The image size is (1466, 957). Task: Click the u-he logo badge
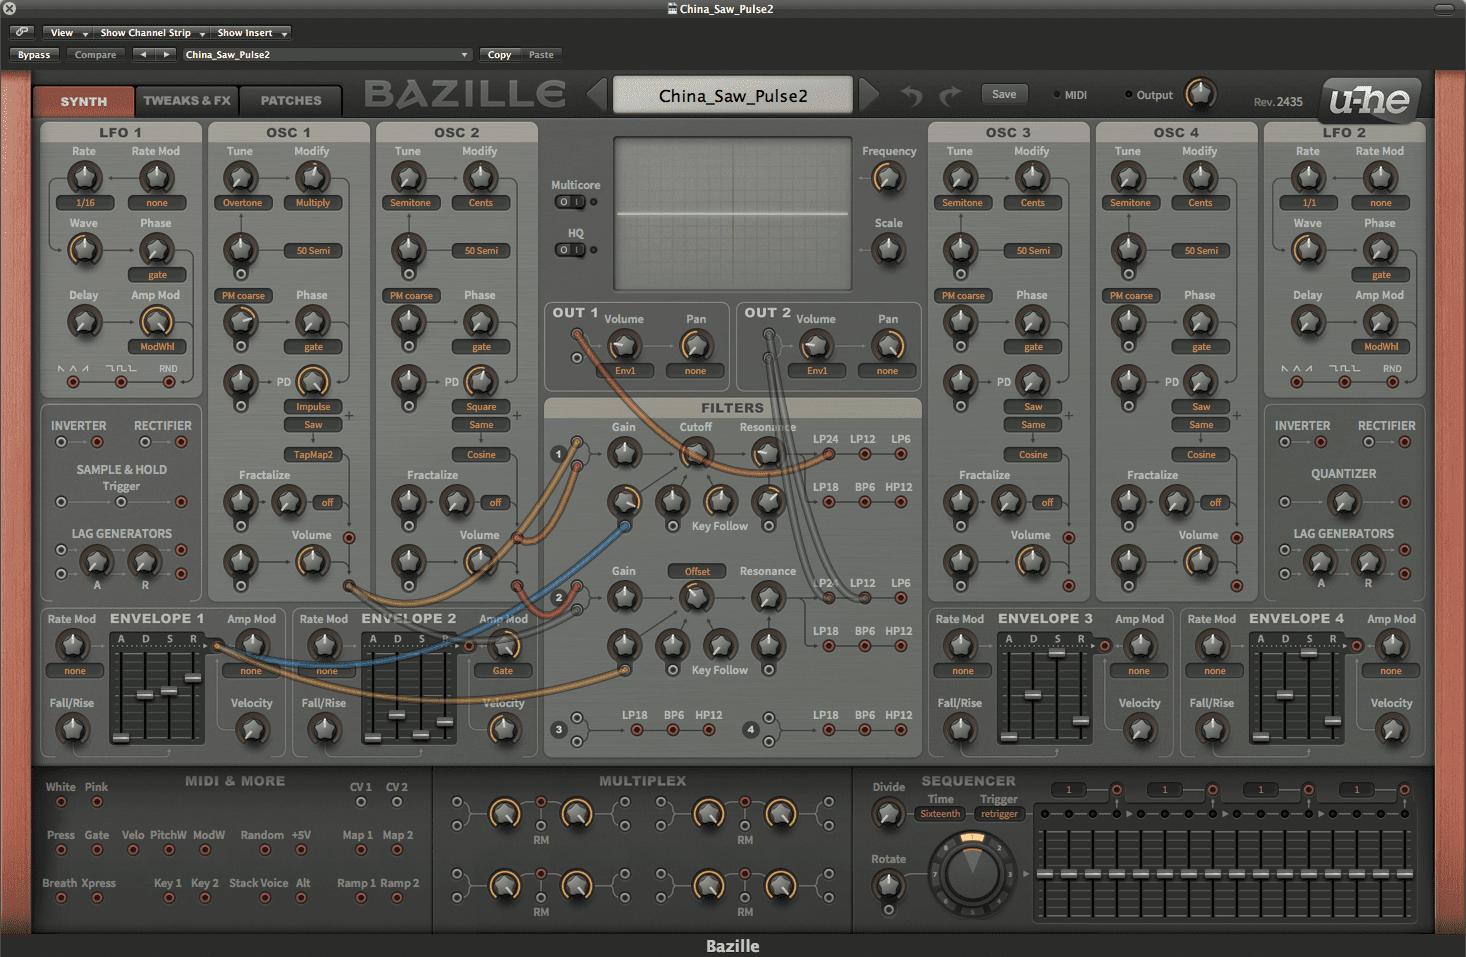coord(1369,100)
